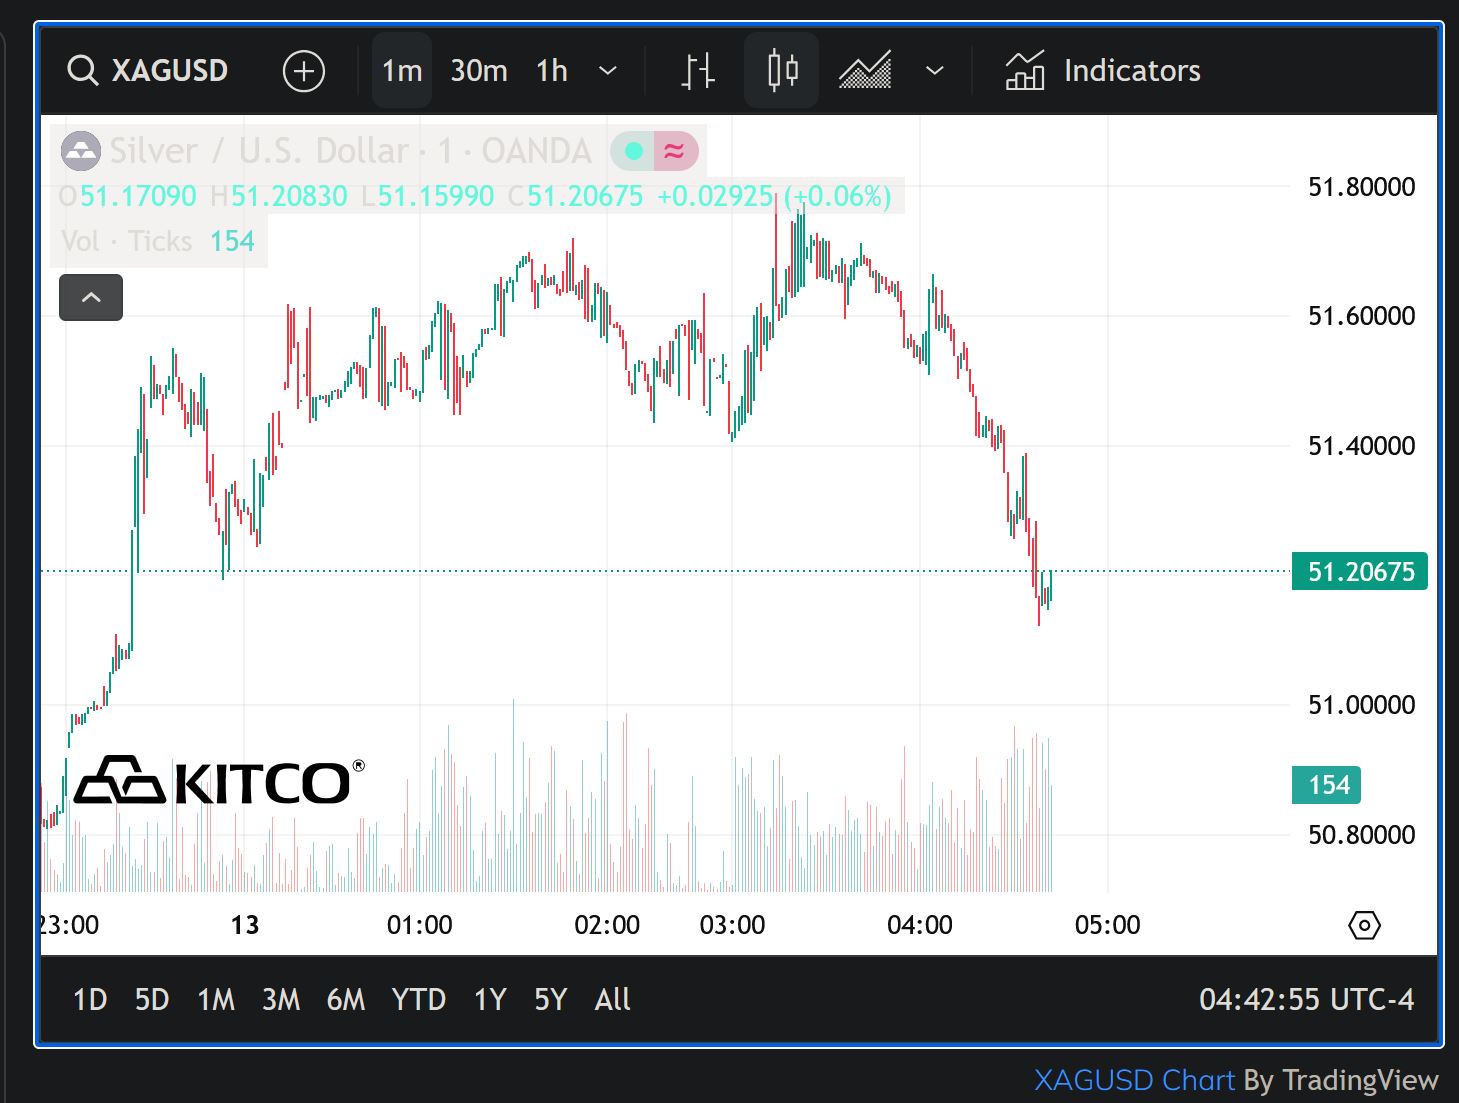The width and height of the screenshot is (1459, 1103).
Task: Click the high value H51.20830 in legend
Action: pos(279,196)
